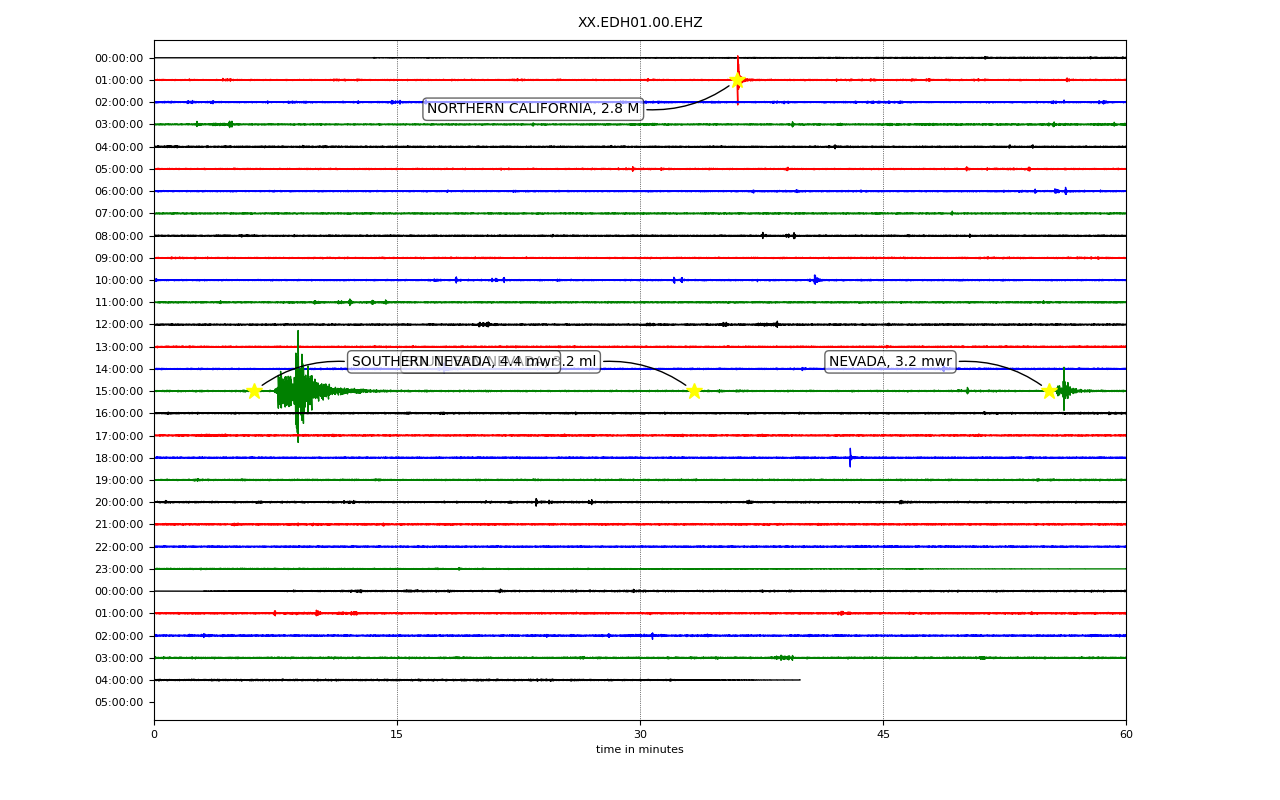Viewport: 1280px width, 800px height.
Task: Click the 45 tick label on x-axis
Action: [883, 735]
